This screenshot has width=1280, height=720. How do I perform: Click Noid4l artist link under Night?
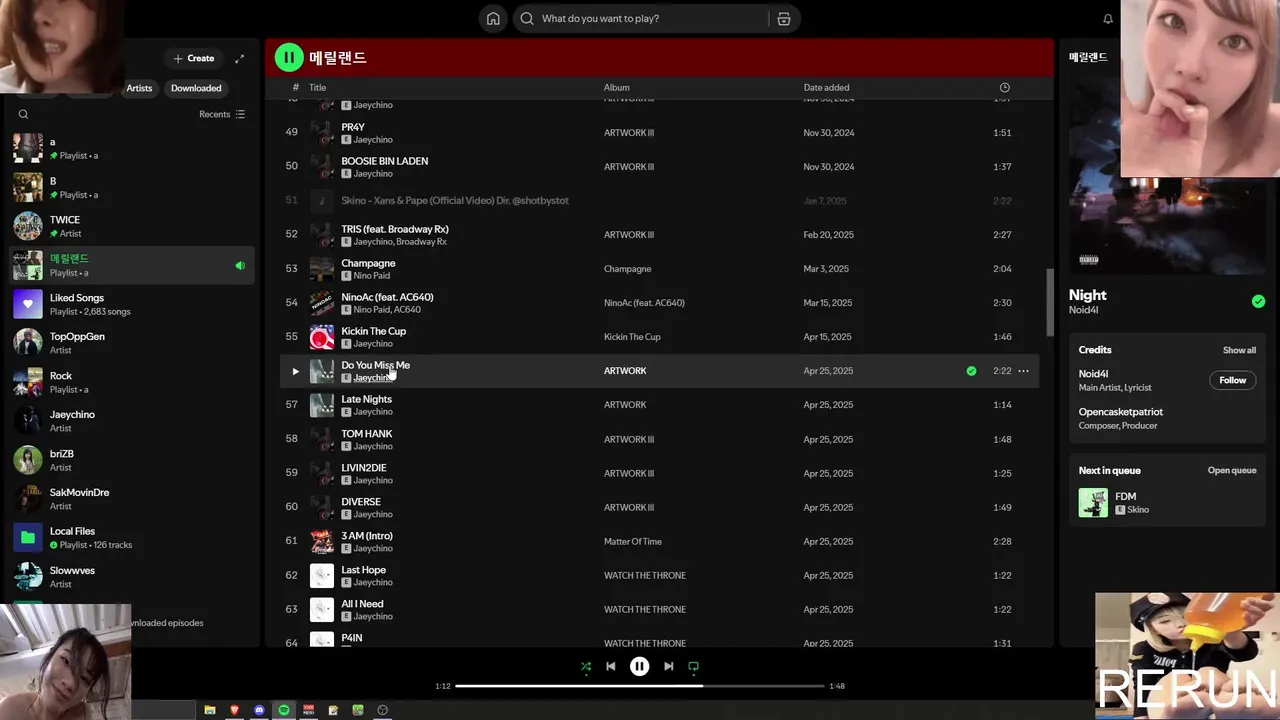point(1083,310)
